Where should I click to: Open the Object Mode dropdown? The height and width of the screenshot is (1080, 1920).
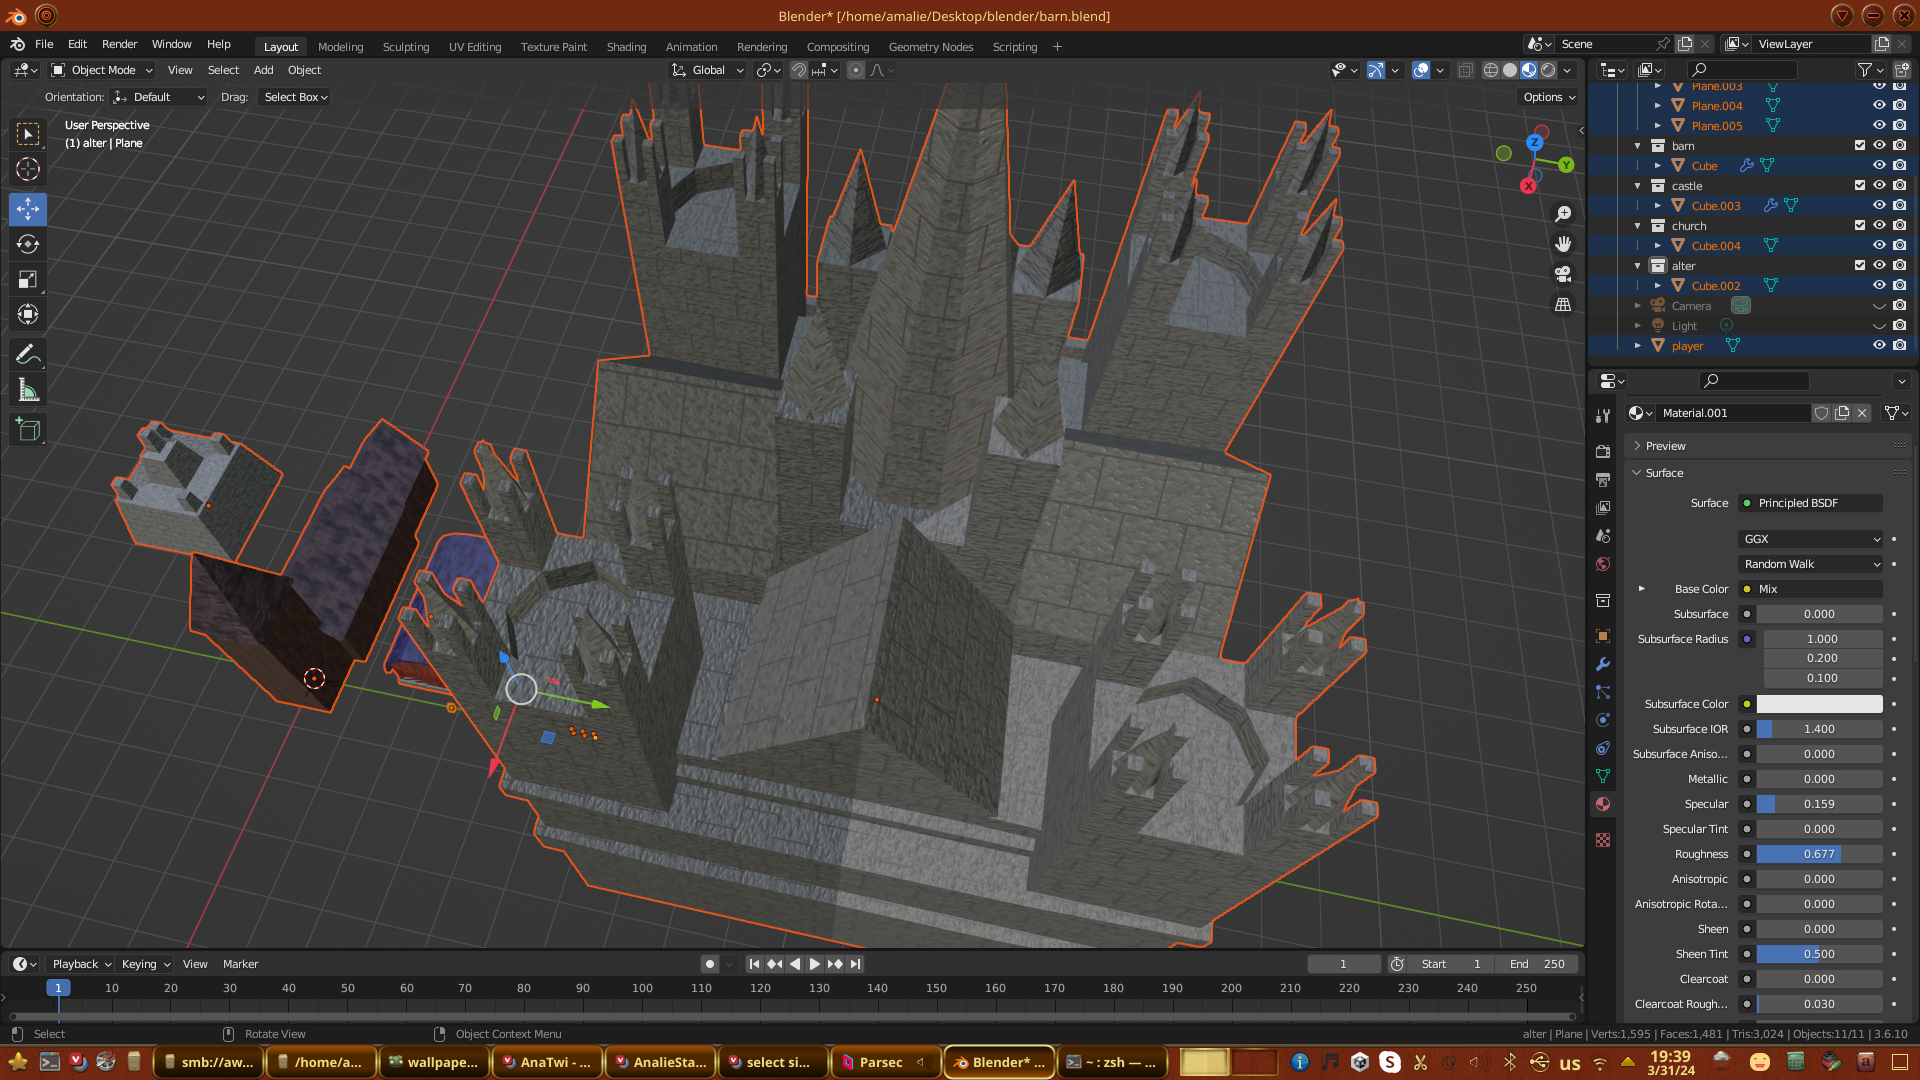(x=102, y=70)
